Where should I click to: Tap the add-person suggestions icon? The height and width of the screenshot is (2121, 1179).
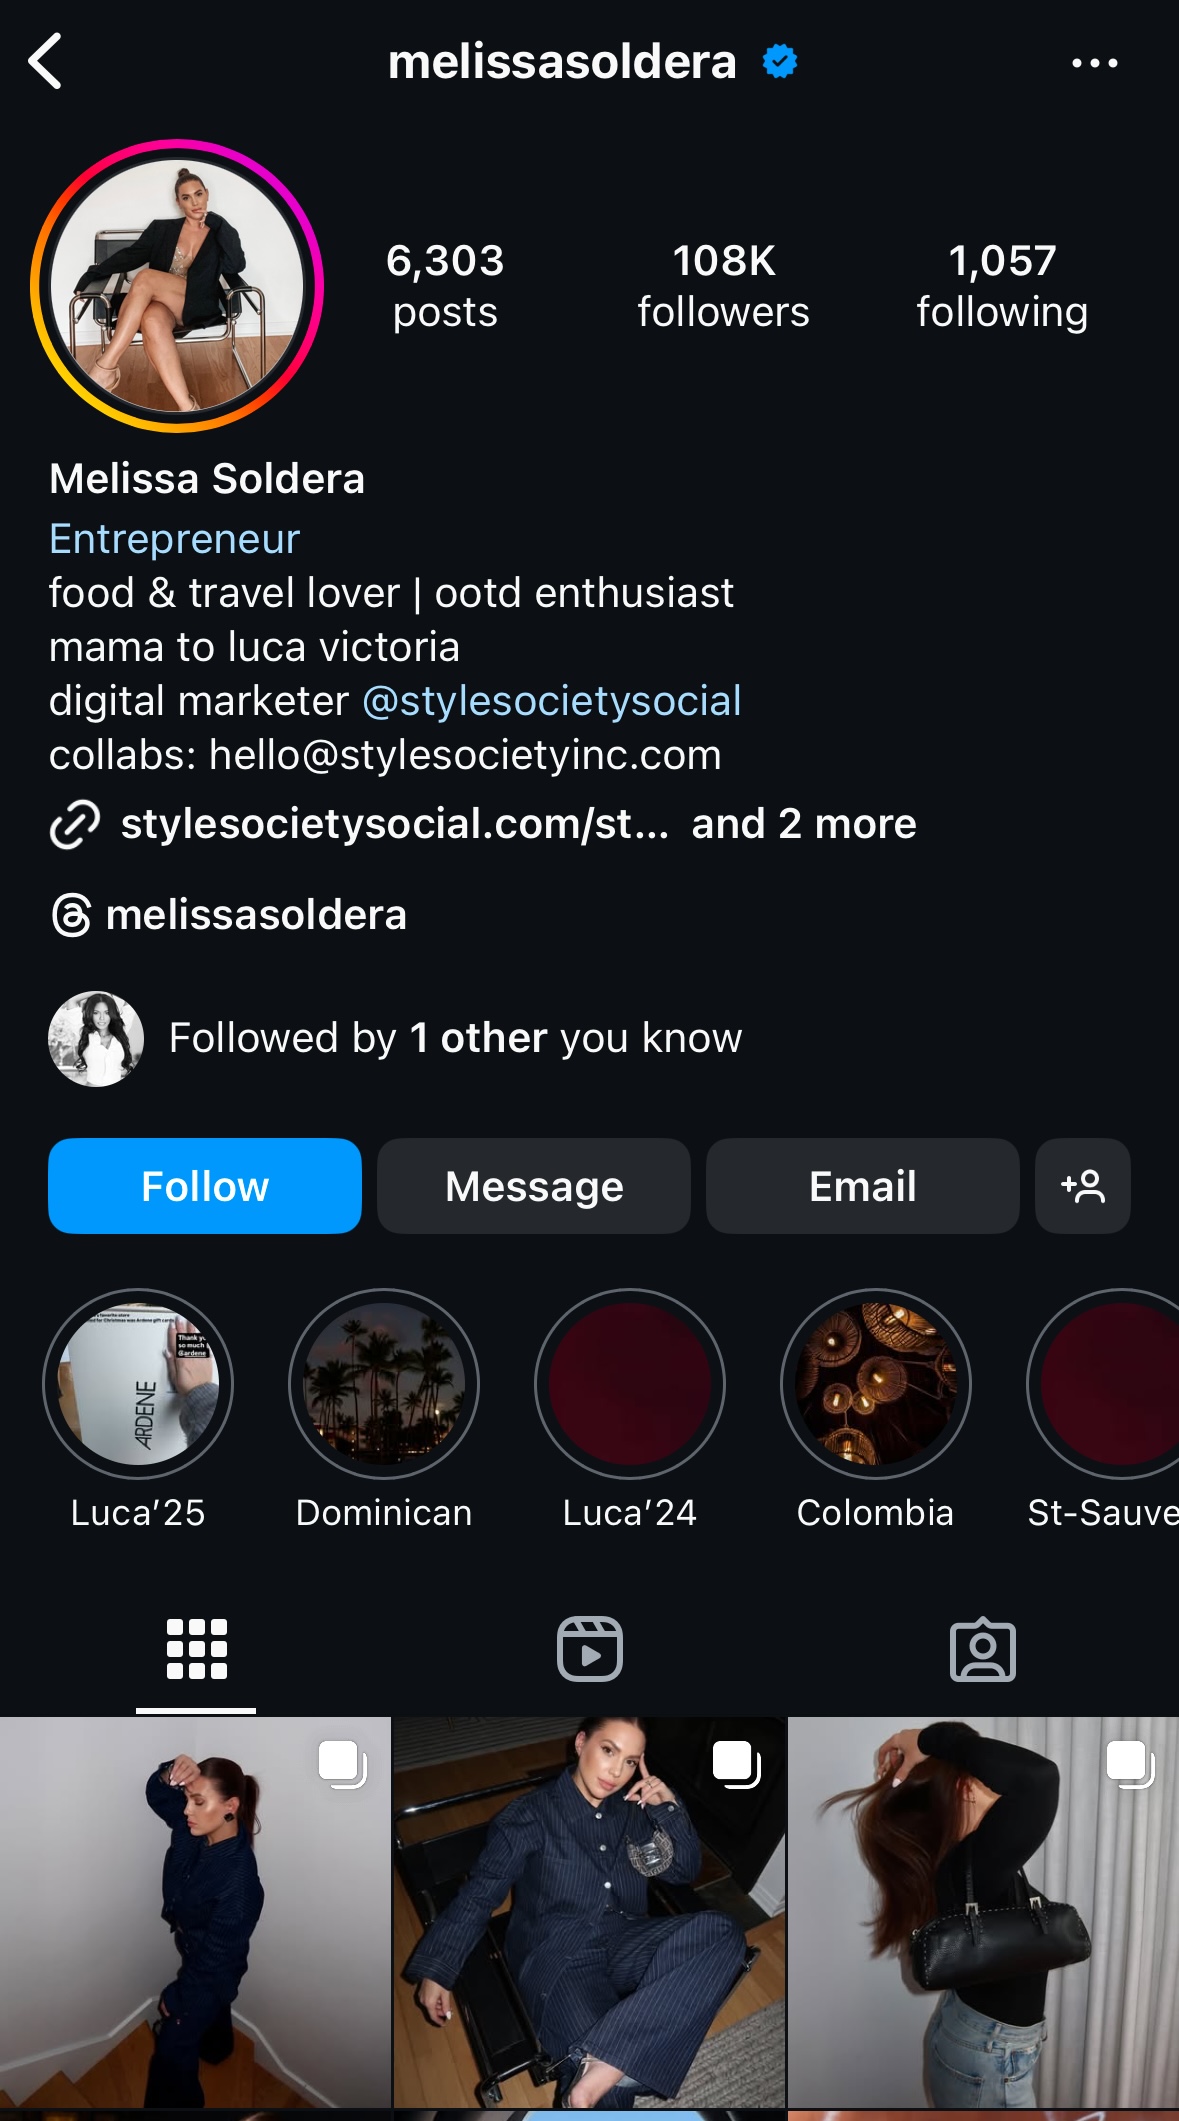click(1083, 1186)
